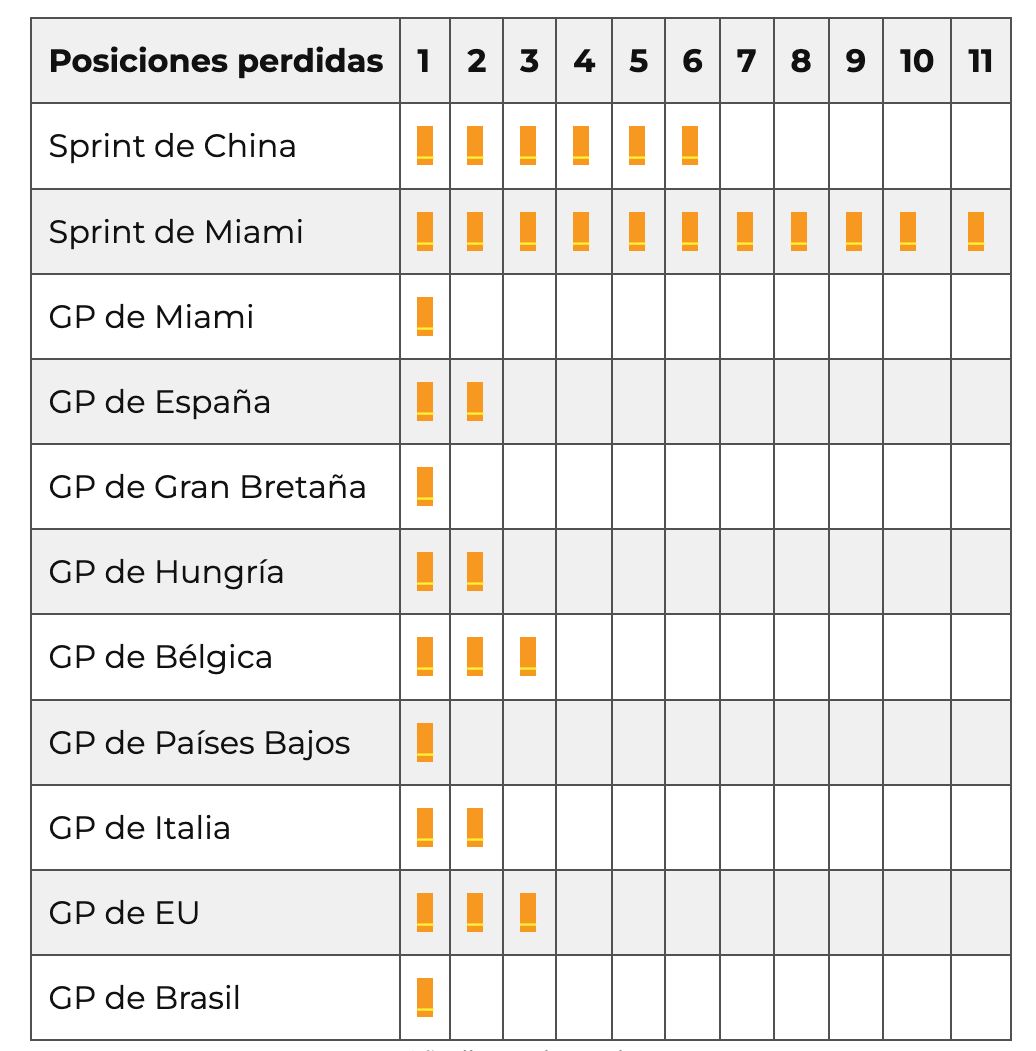This screenshot has width=1036, height=1051.
Task: Click orange marker in GP de Bélgica column 3
Action: click(528, 656)
